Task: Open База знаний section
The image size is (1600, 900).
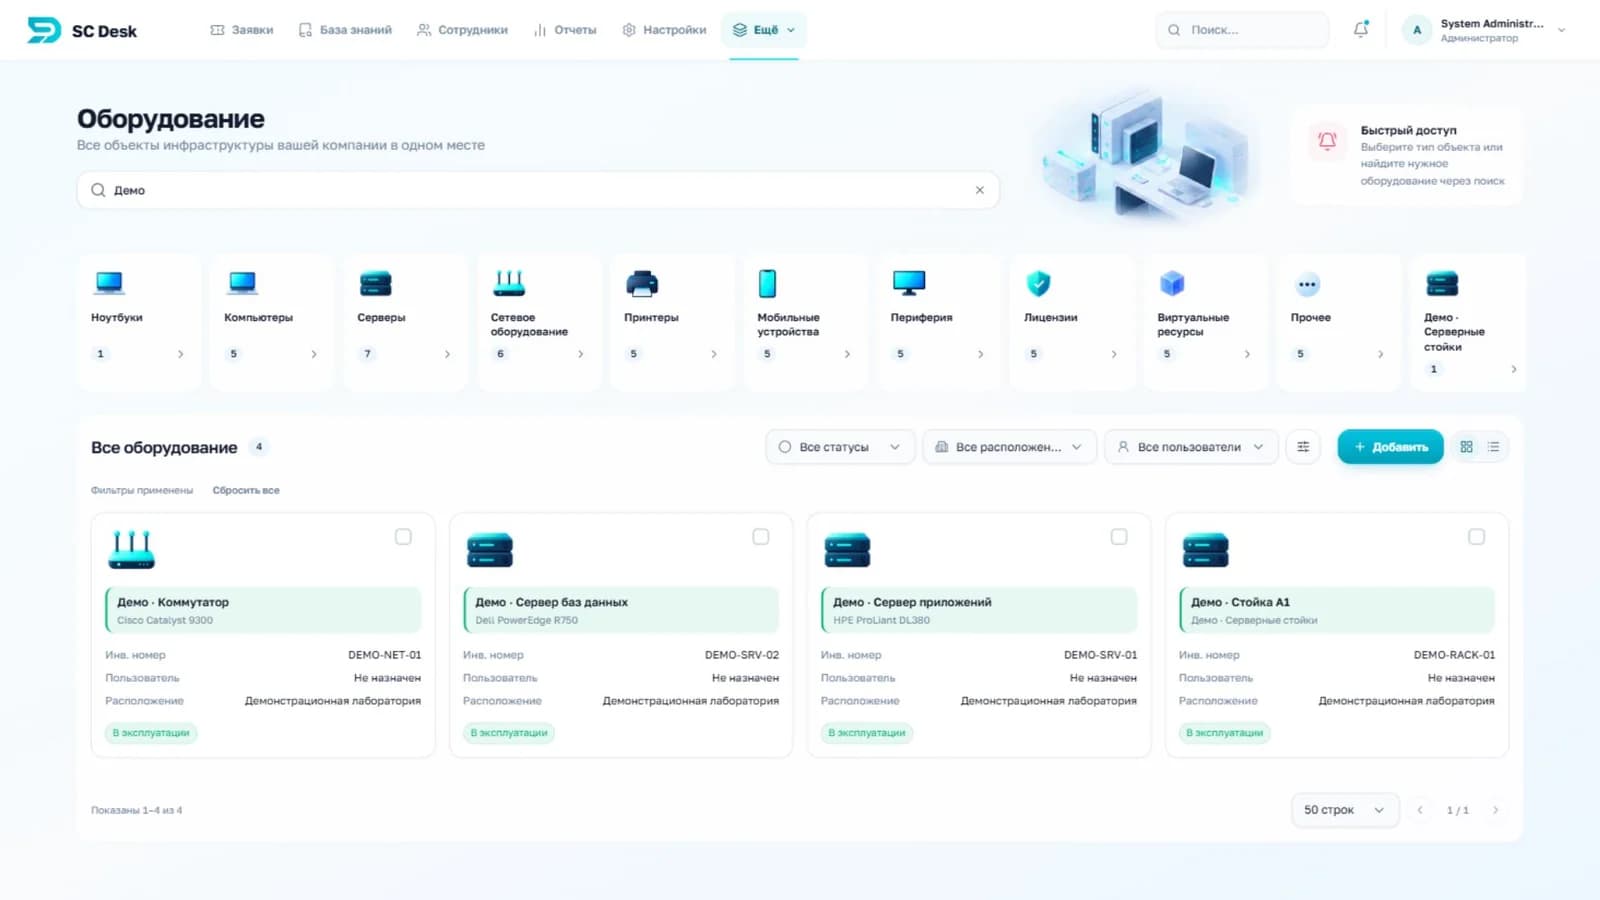Action: tap(345, 30)
